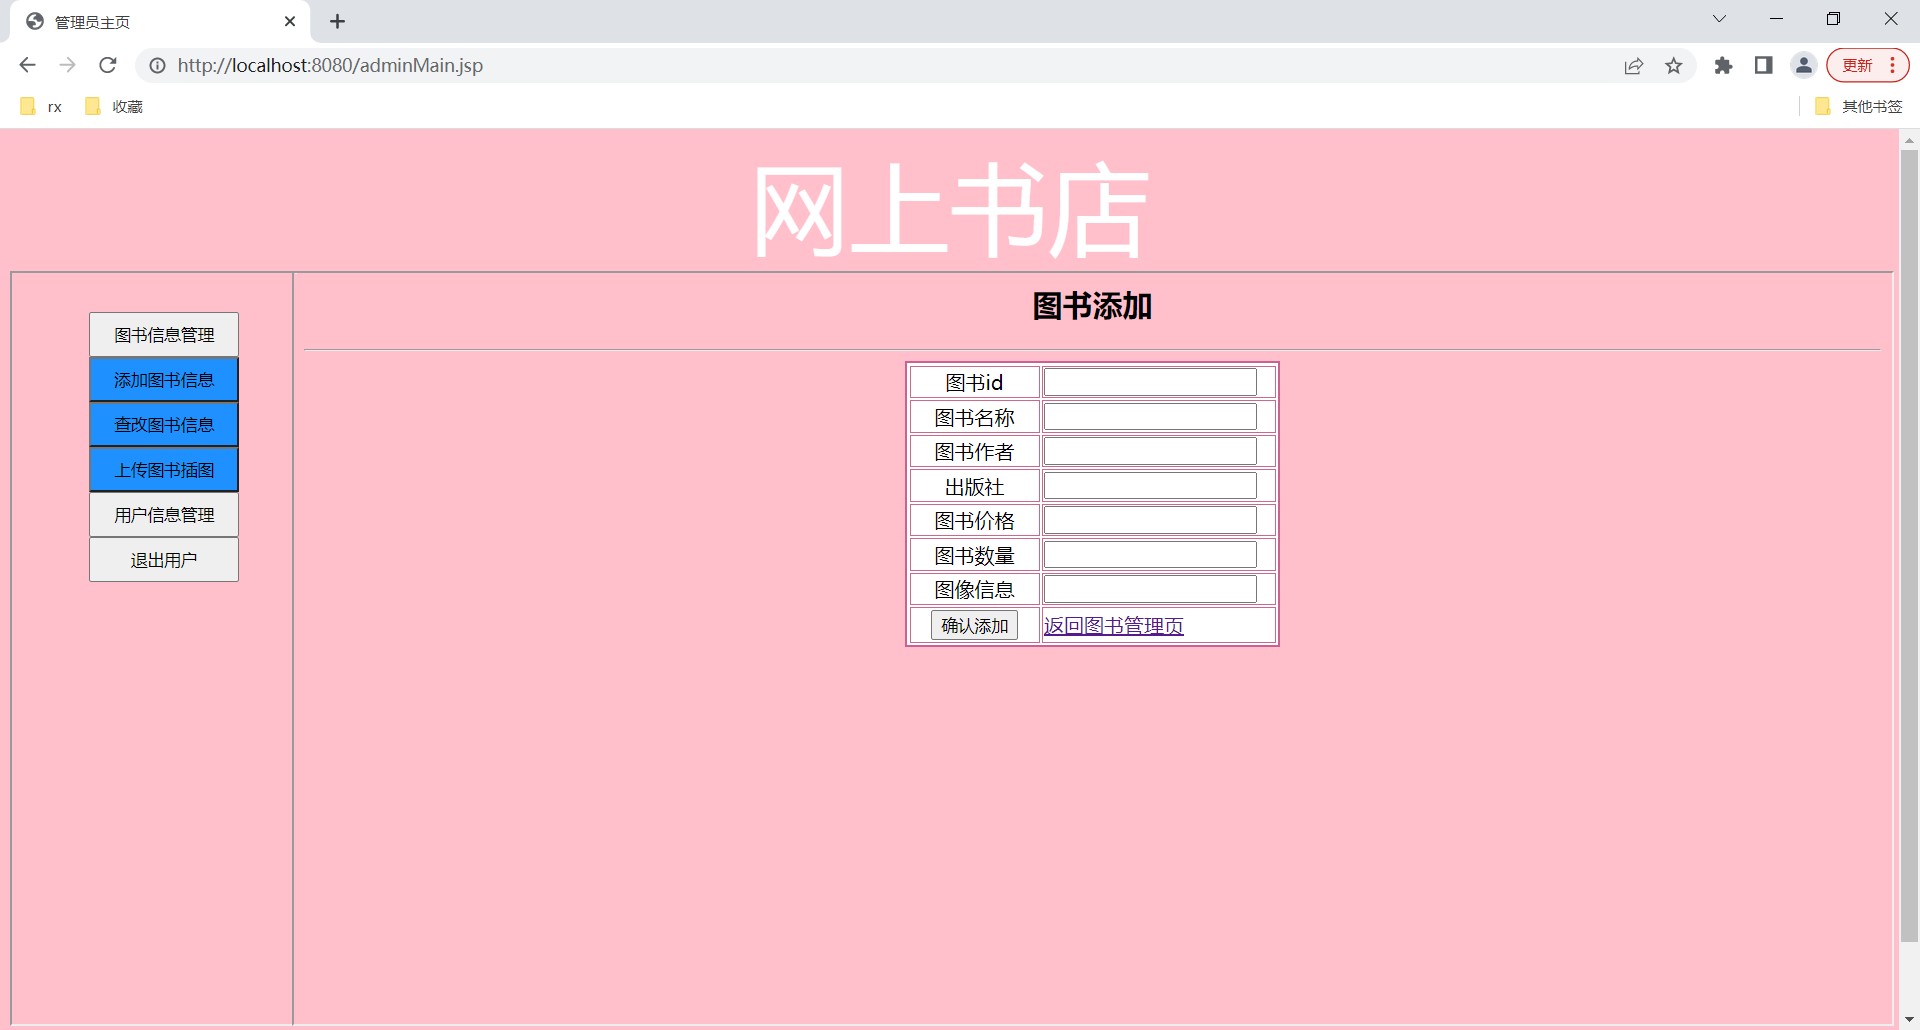Follow the 返回图书管理页 link
The width and height of the screenshot is (1920, 1030).
[1113, 625]
